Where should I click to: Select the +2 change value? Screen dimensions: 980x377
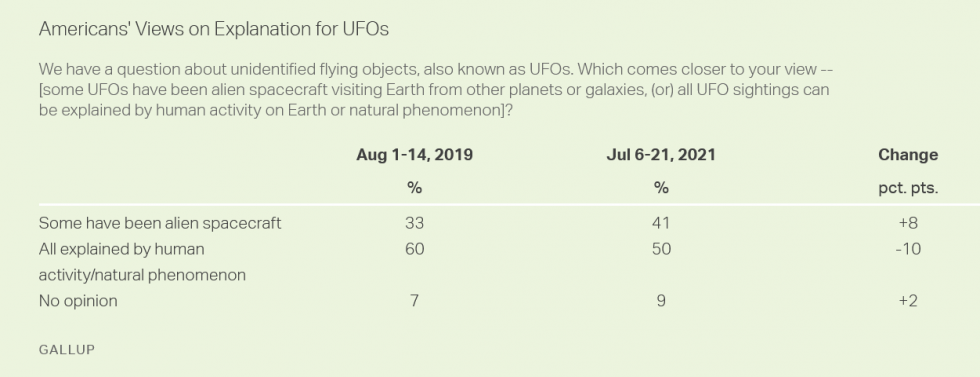point(908,301)
